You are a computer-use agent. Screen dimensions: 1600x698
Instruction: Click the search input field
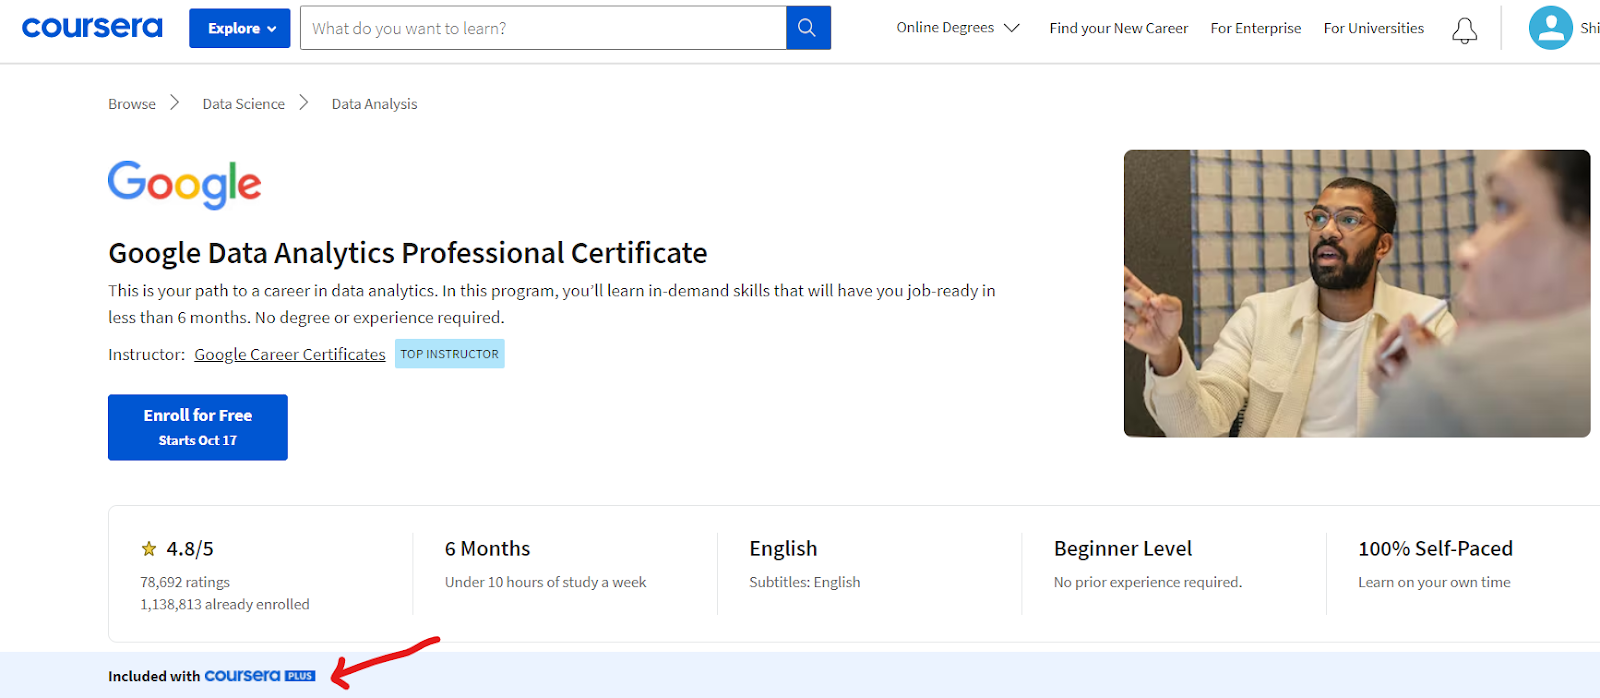click(543, 28)
